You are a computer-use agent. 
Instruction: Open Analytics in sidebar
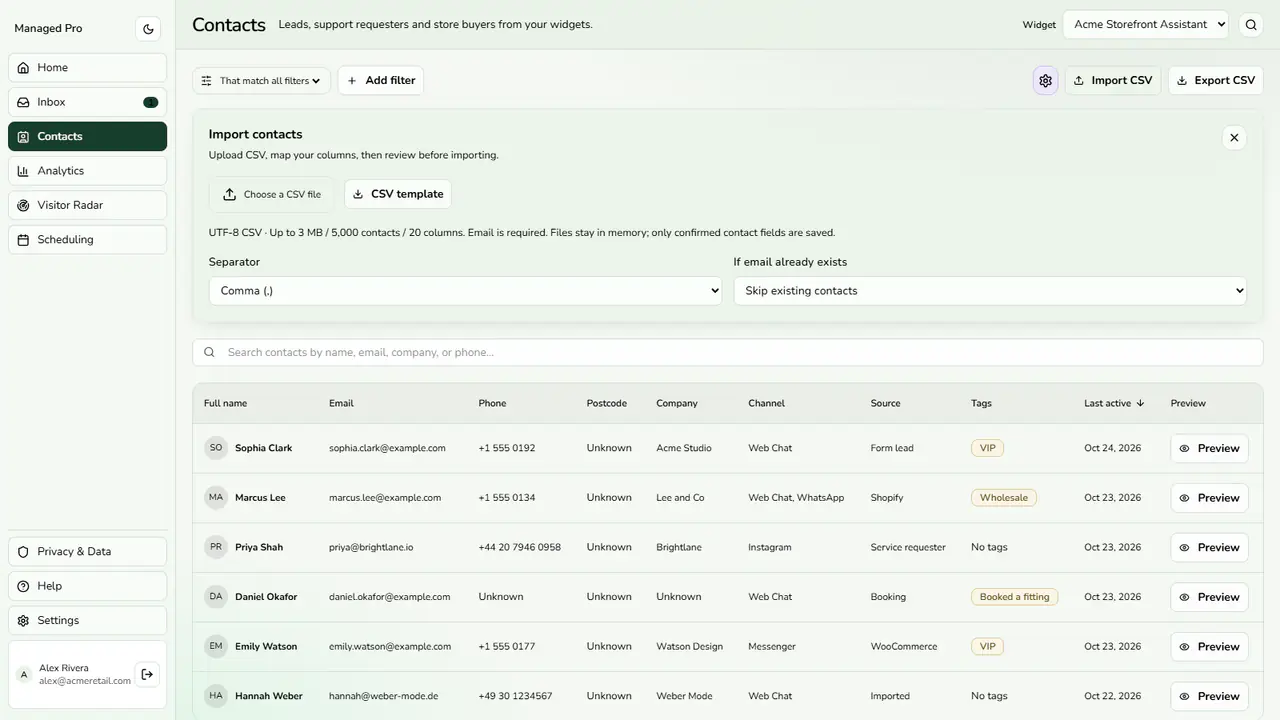(87, 171)
